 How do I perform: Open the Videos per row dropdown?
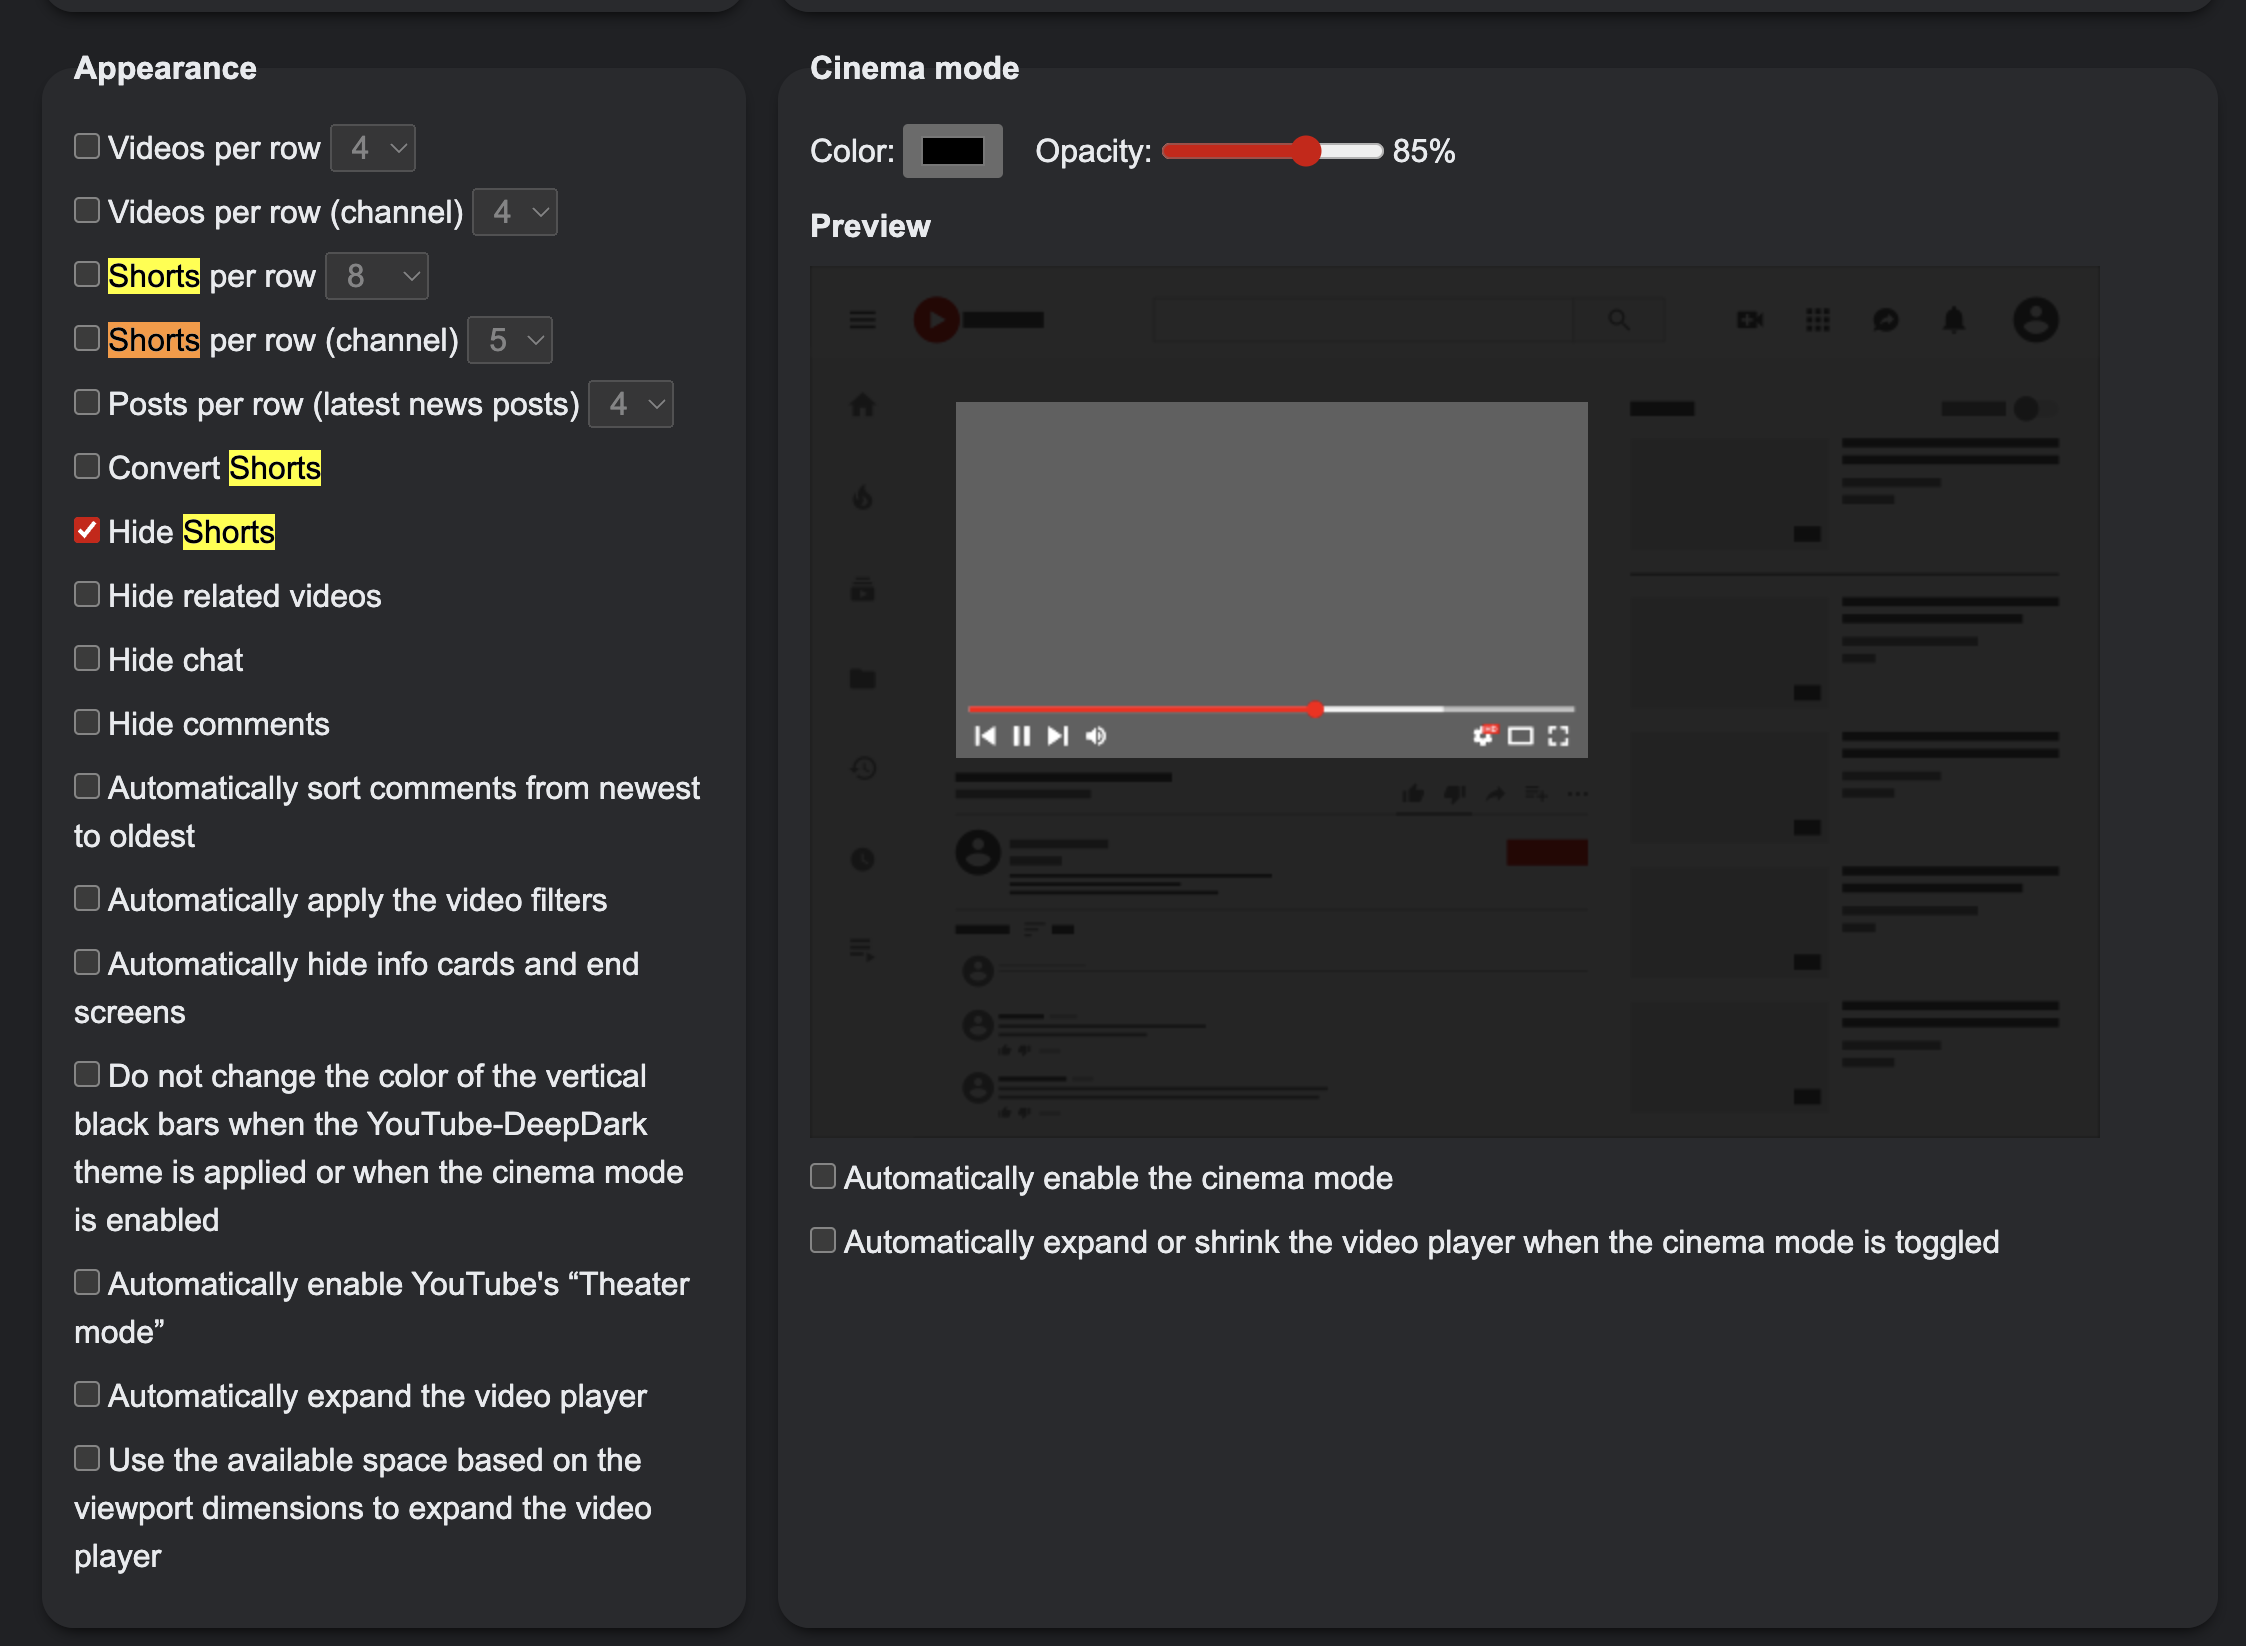[x=372, y=147]
